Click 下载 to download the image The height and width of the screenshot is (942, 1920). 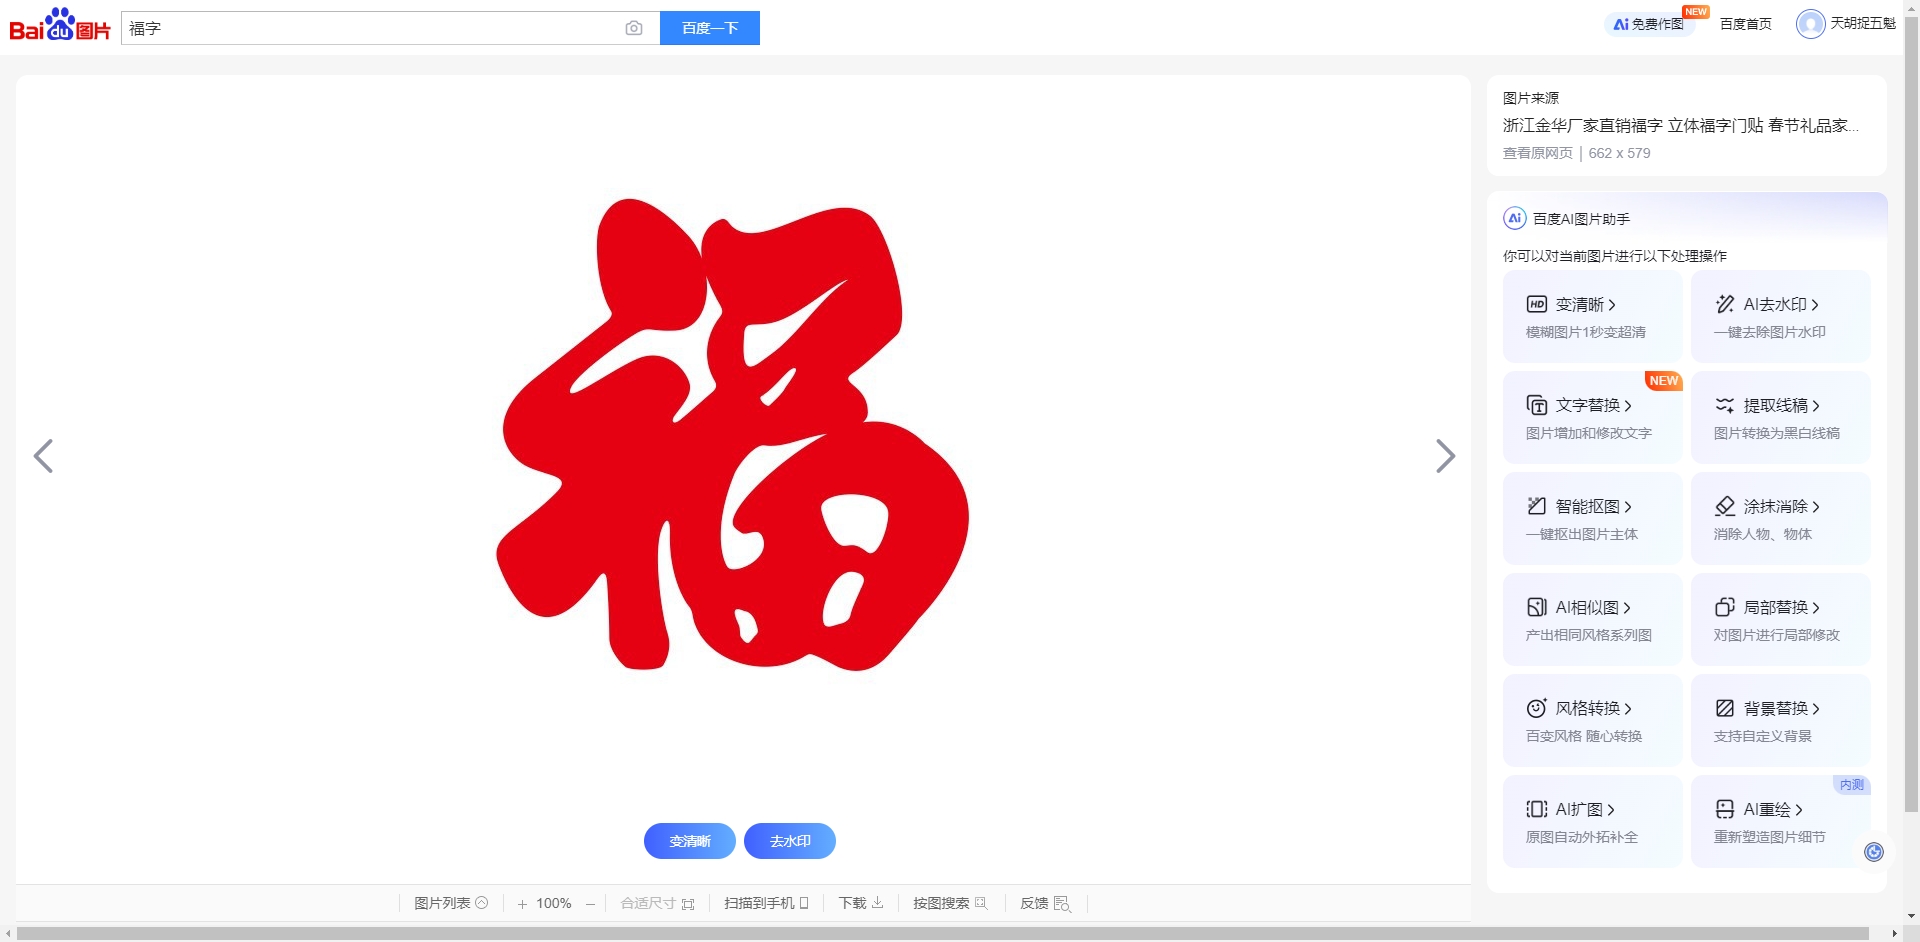click(861, 903)
